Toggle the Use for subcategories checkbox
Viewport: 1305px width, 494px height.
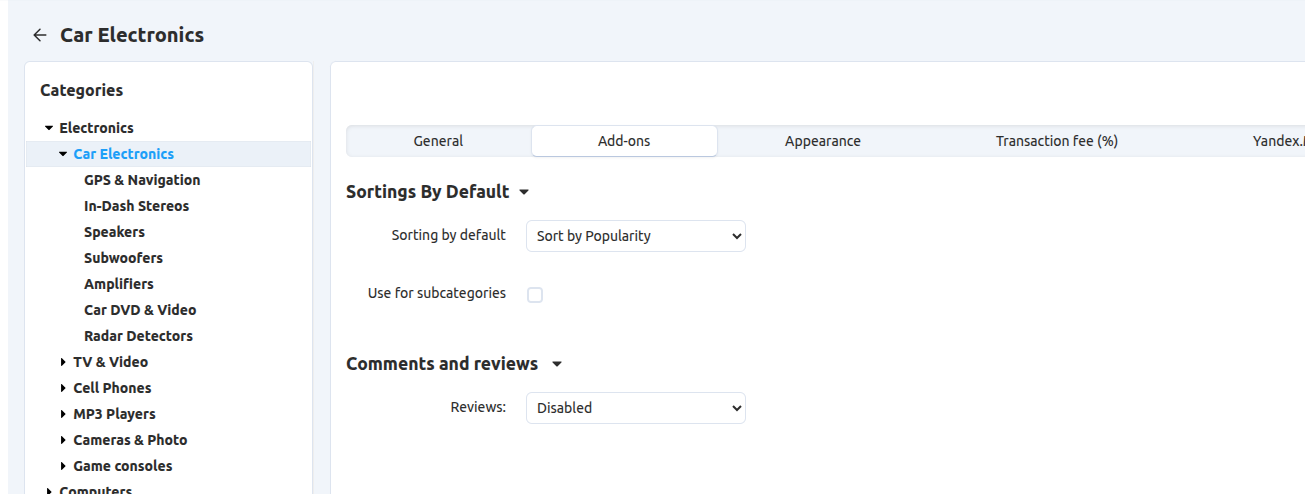pos(535,295)
